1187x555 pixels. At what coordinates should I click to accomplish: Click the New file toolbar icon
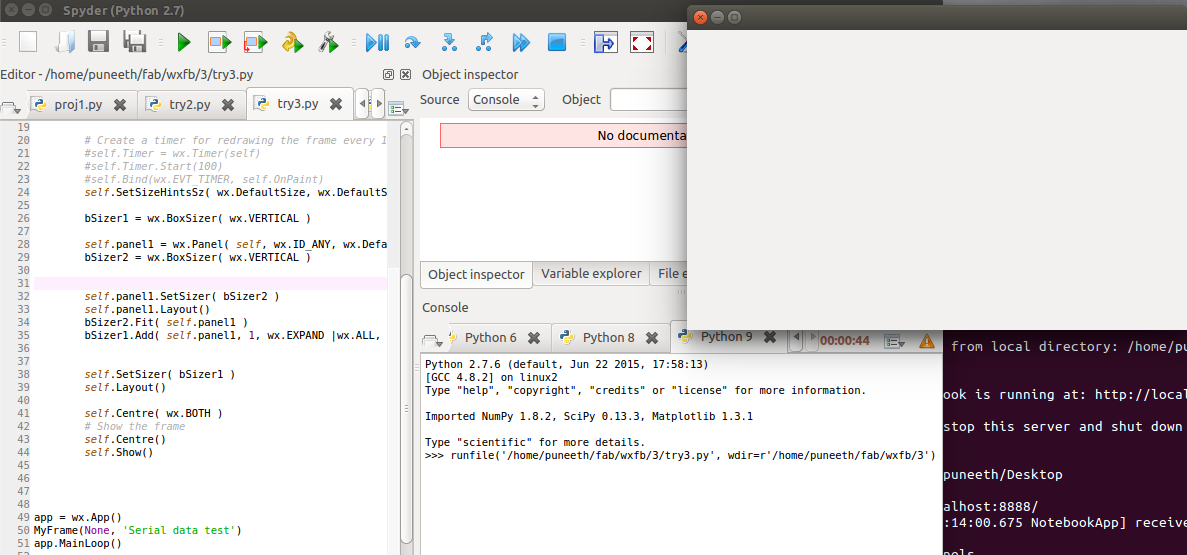(x=28, y=42)
